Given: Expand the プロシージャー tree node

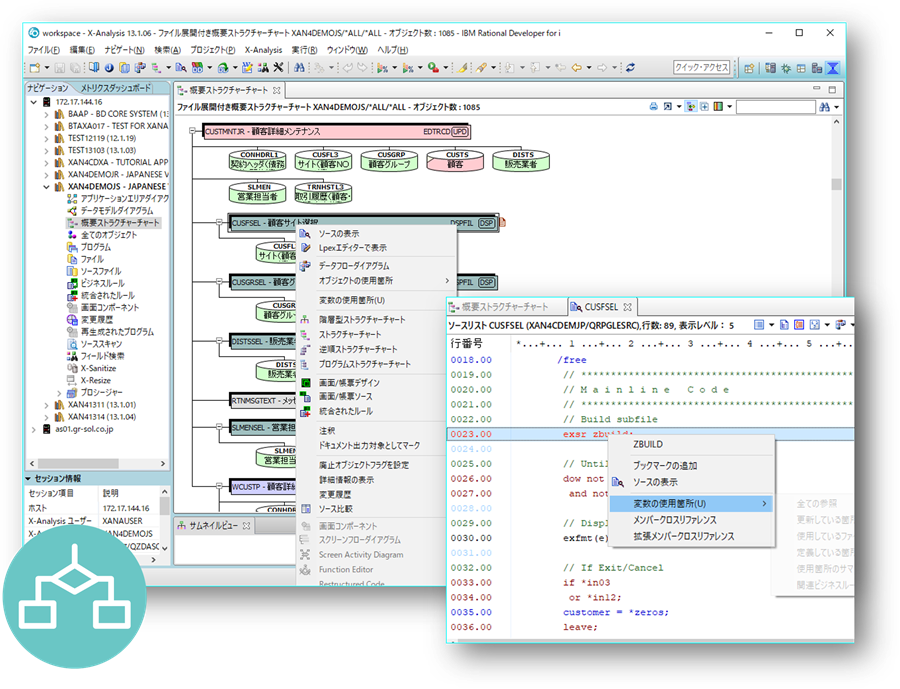Looking at the screenshot, I should pyautogui.click(x=59, y=393).
